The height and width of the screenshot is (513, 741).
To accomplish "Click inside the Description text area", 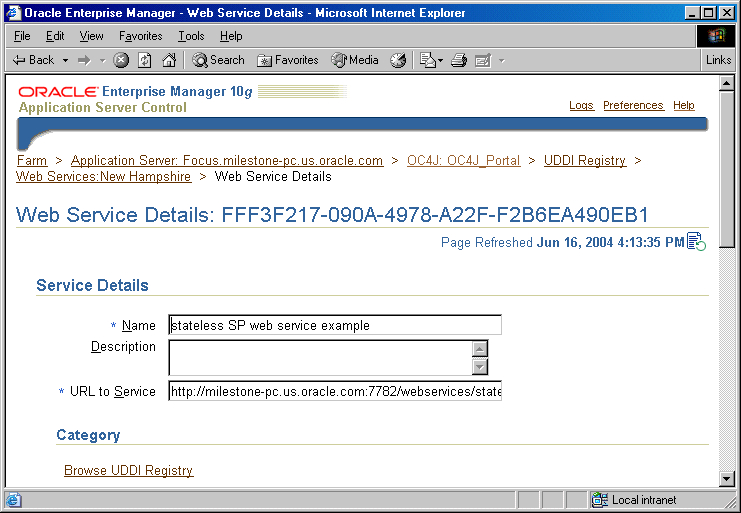I will pos(320,358).
